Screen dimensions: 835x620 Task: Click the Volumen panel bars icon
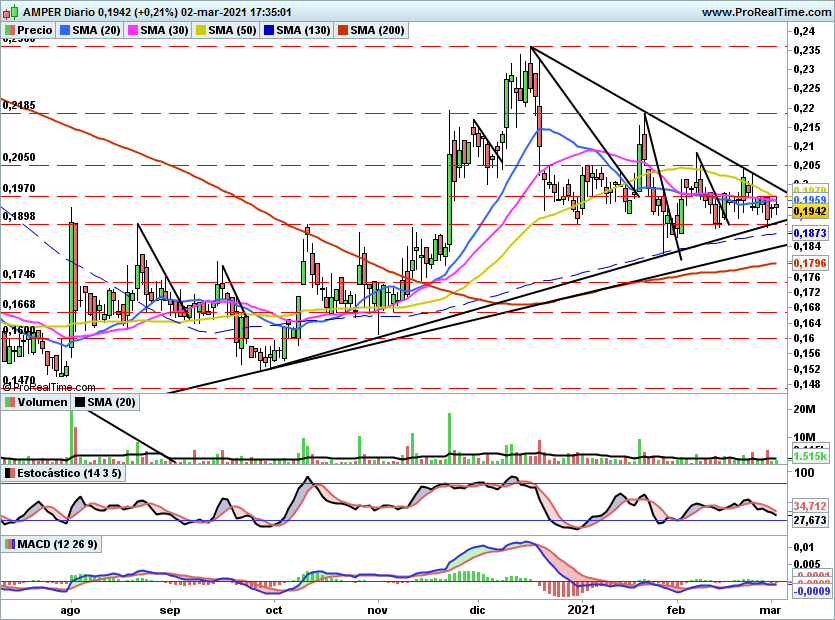(x=10, y=402)
